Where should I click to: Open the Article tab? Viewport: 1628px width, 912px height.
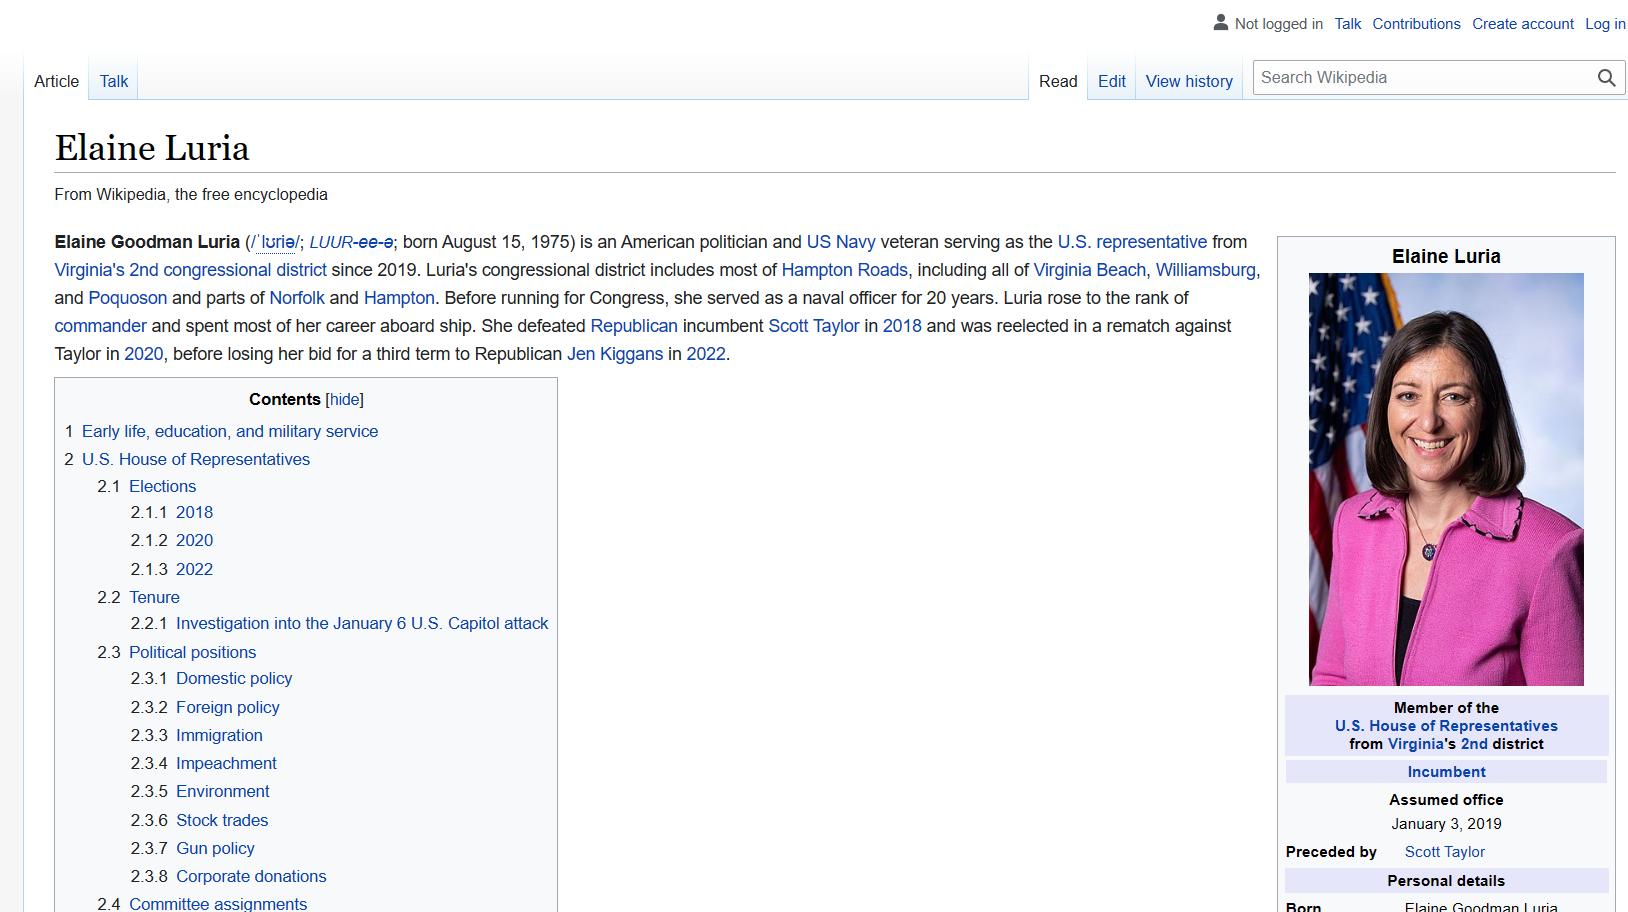56,81
